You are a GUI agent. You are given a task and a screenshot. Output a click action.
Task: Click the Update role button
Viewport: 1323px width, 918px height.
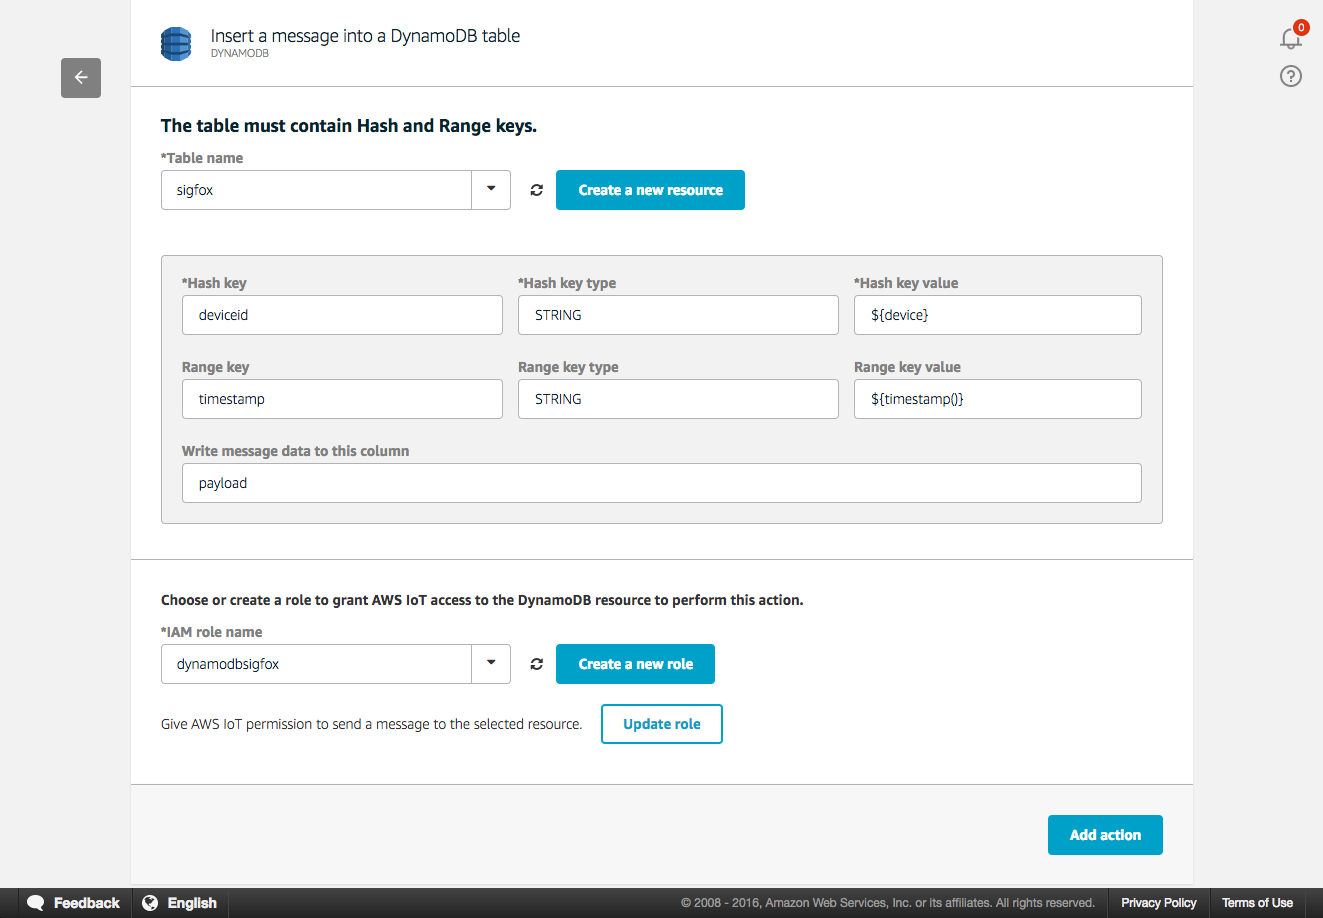click(x=662, y=724)
